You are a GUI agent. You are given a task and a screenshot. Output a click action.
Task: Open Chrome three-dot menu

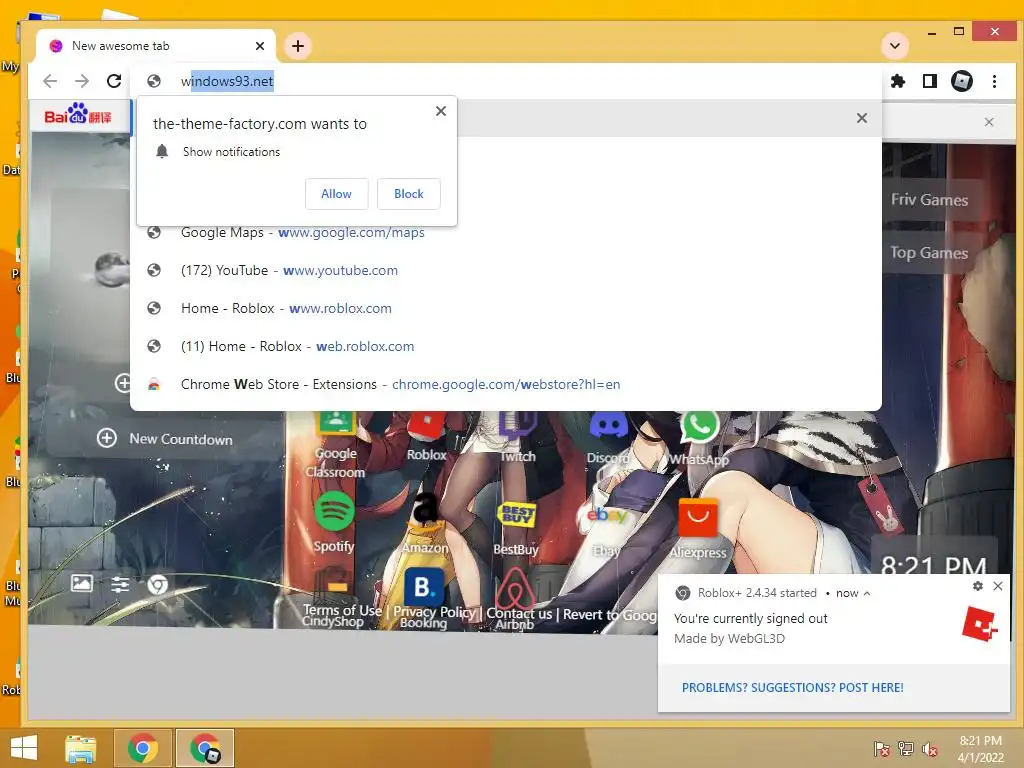pyautogui.click(x=994, y=81)
